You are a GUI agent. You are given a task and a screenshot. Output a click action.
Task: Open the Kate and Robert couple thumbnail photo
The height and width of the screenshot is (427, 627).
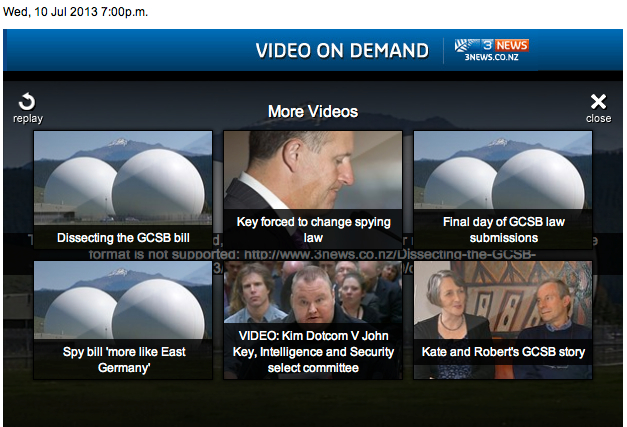(x=503, y=300)
